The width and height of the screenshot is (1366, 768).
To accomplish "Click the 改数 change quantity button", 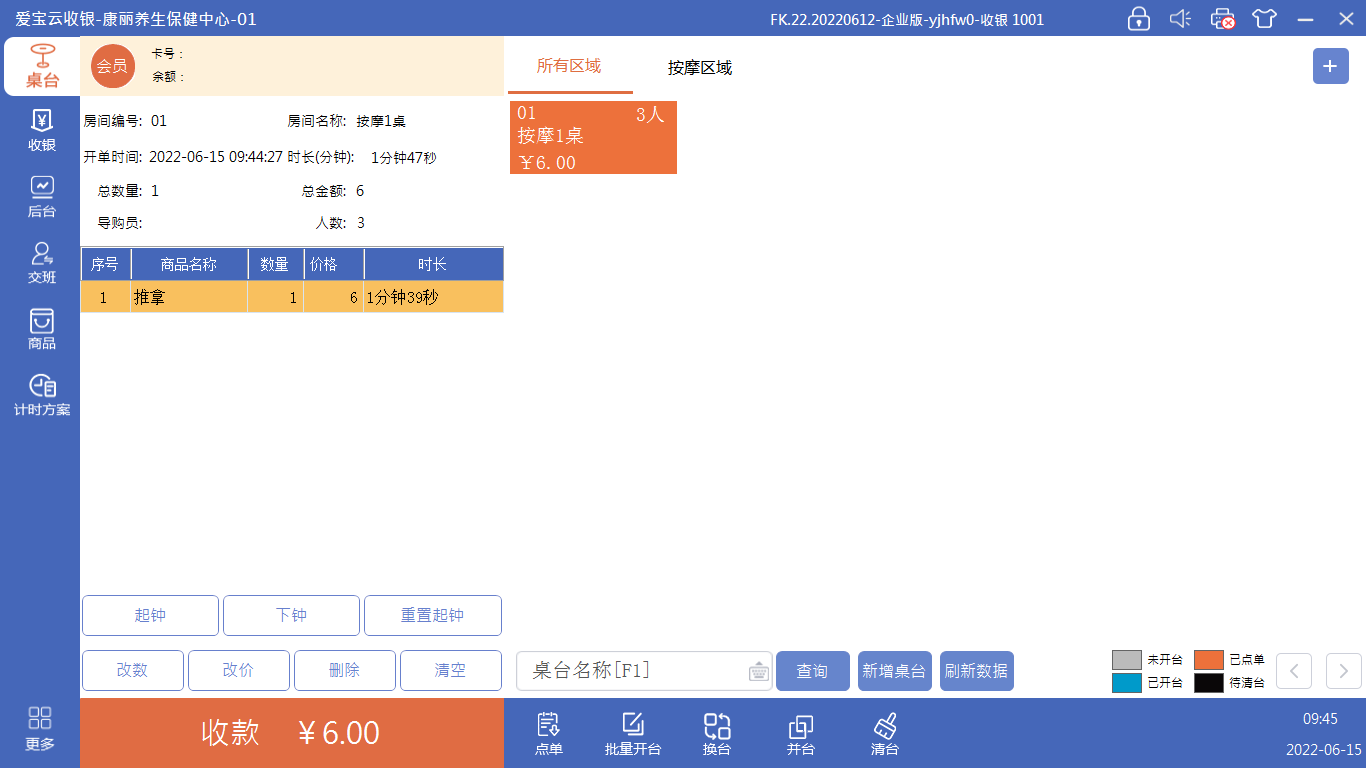I will [133, 670].
